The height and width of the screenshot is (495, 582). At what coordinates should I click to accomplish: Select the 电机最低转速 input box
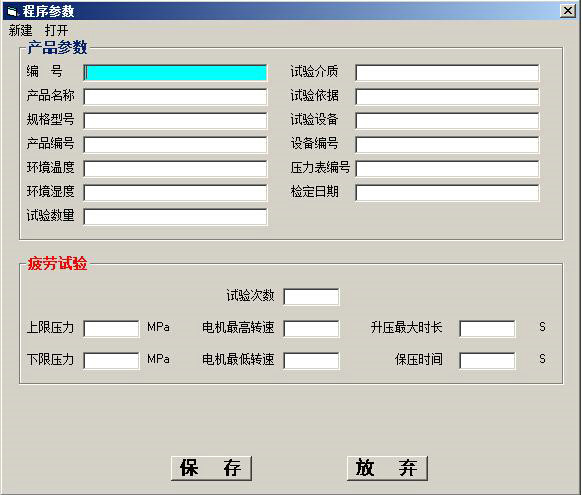point(311,361)
